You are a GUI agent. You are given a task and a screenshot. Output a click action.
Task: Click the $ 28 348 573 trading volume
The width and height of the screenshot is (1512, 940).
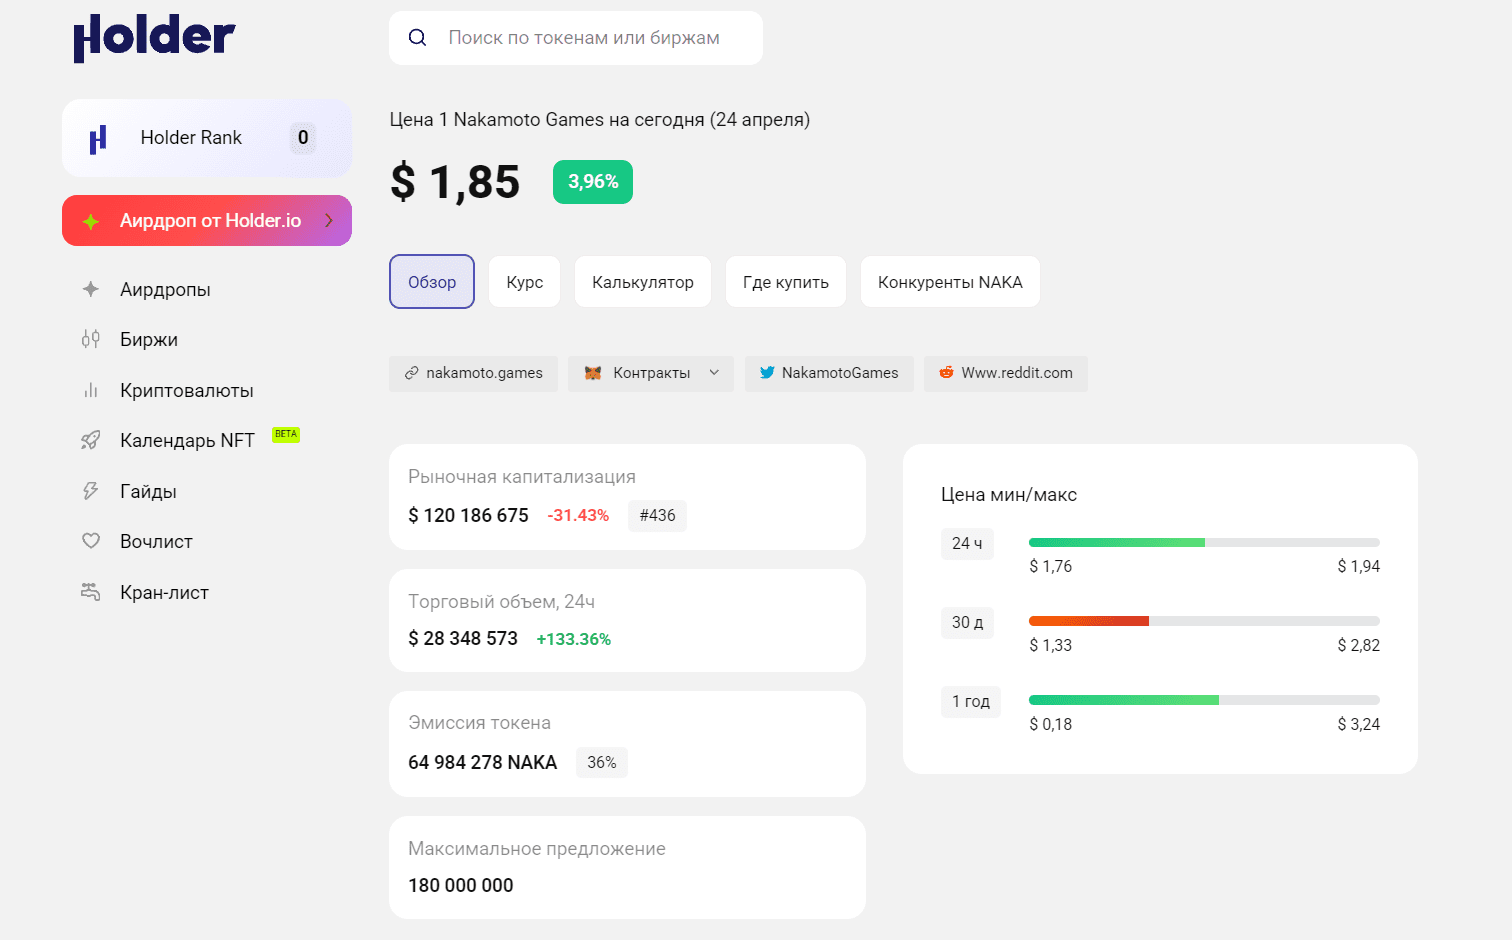point(463,638)
